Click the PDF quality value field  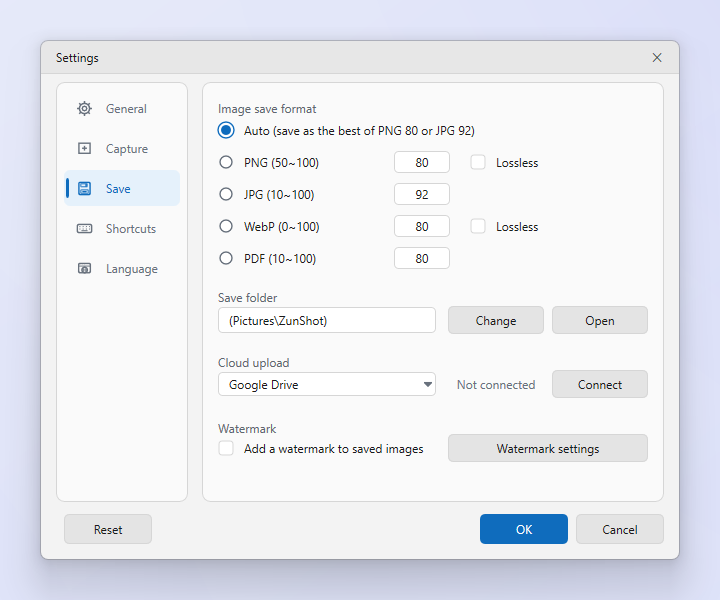[422, 258]
